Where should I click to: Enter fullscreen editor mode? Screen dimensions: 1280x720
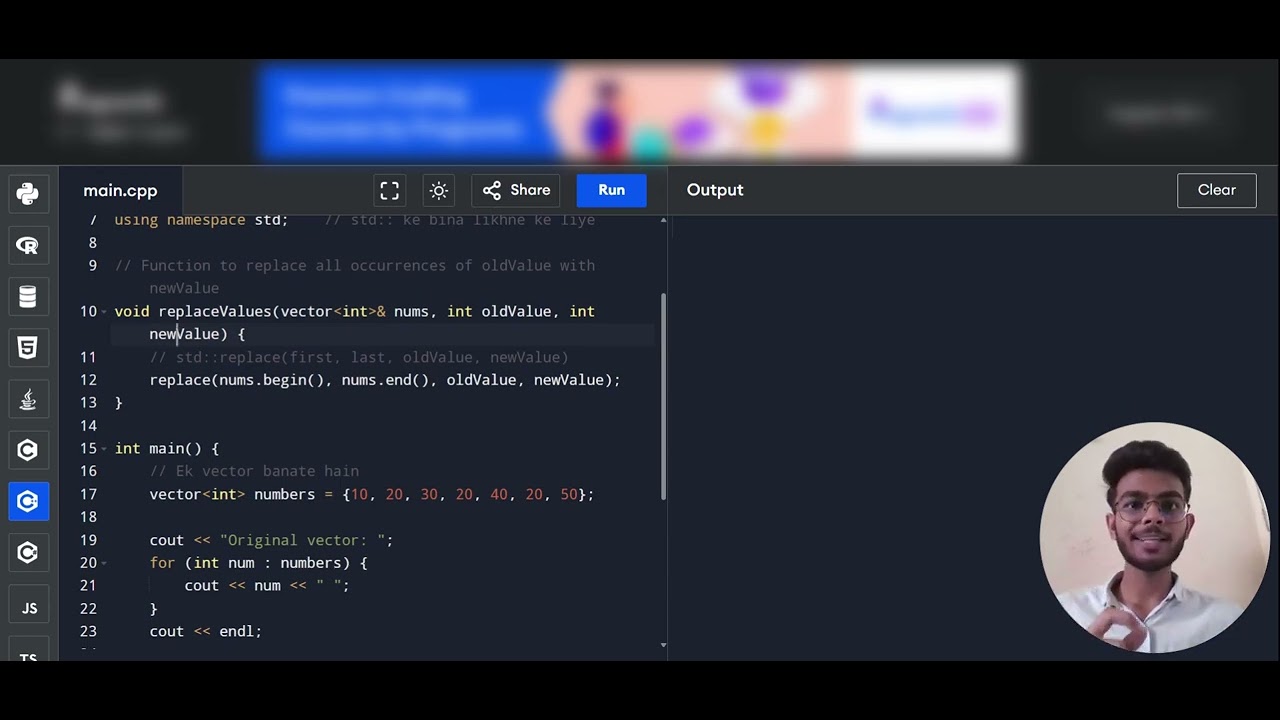[x=390, y=190]
